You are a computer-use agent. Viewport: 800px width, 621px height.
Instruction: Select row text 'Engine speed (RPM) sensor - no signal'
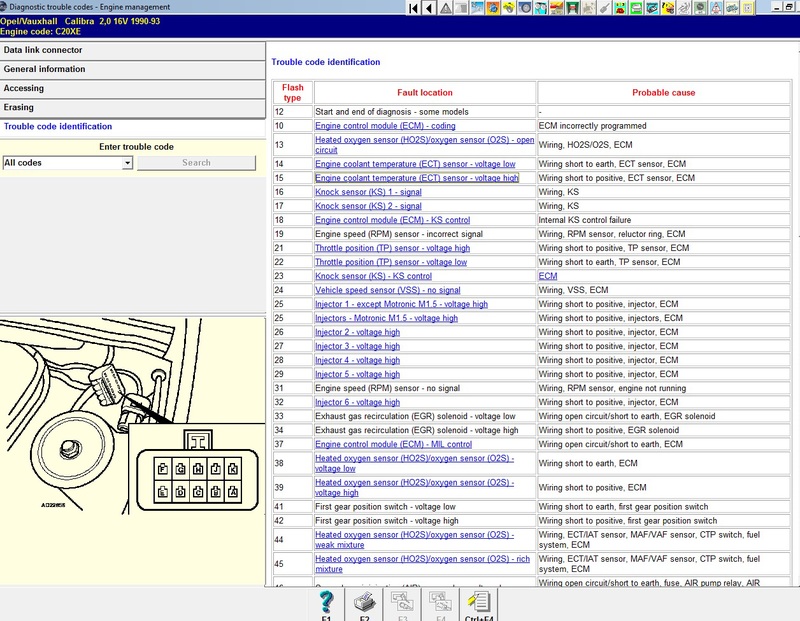pos(387,388)
